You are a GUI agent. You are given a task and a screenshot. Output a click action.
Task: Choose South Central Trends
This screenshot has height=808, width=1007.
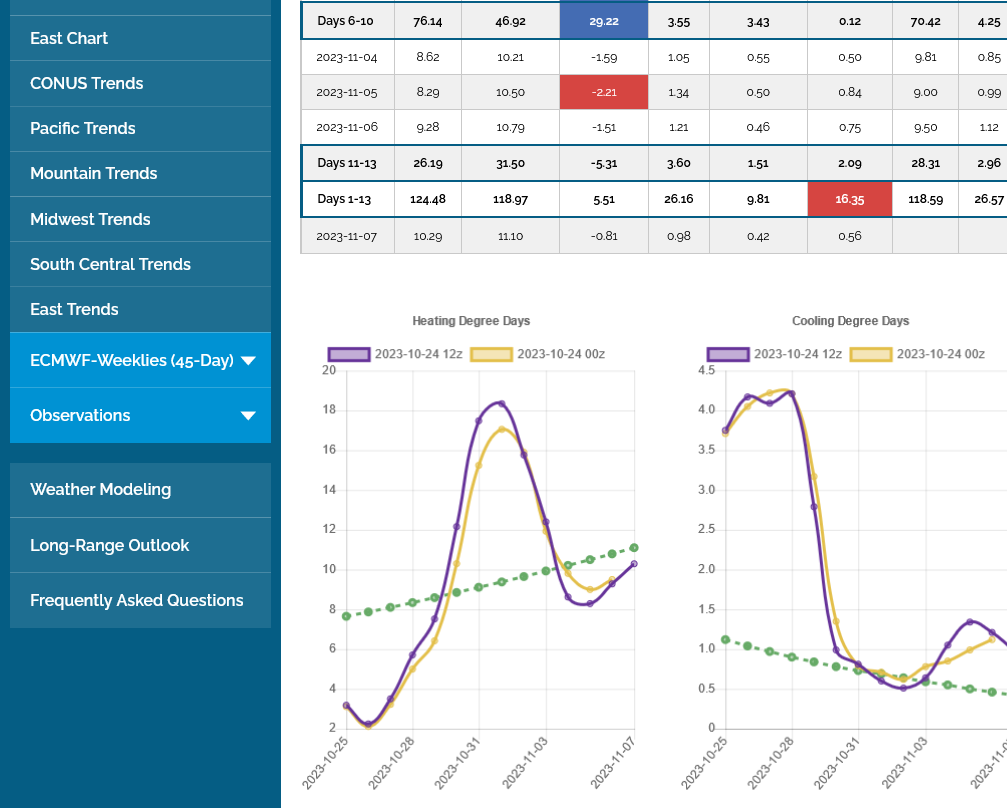(x=110, y=264)
